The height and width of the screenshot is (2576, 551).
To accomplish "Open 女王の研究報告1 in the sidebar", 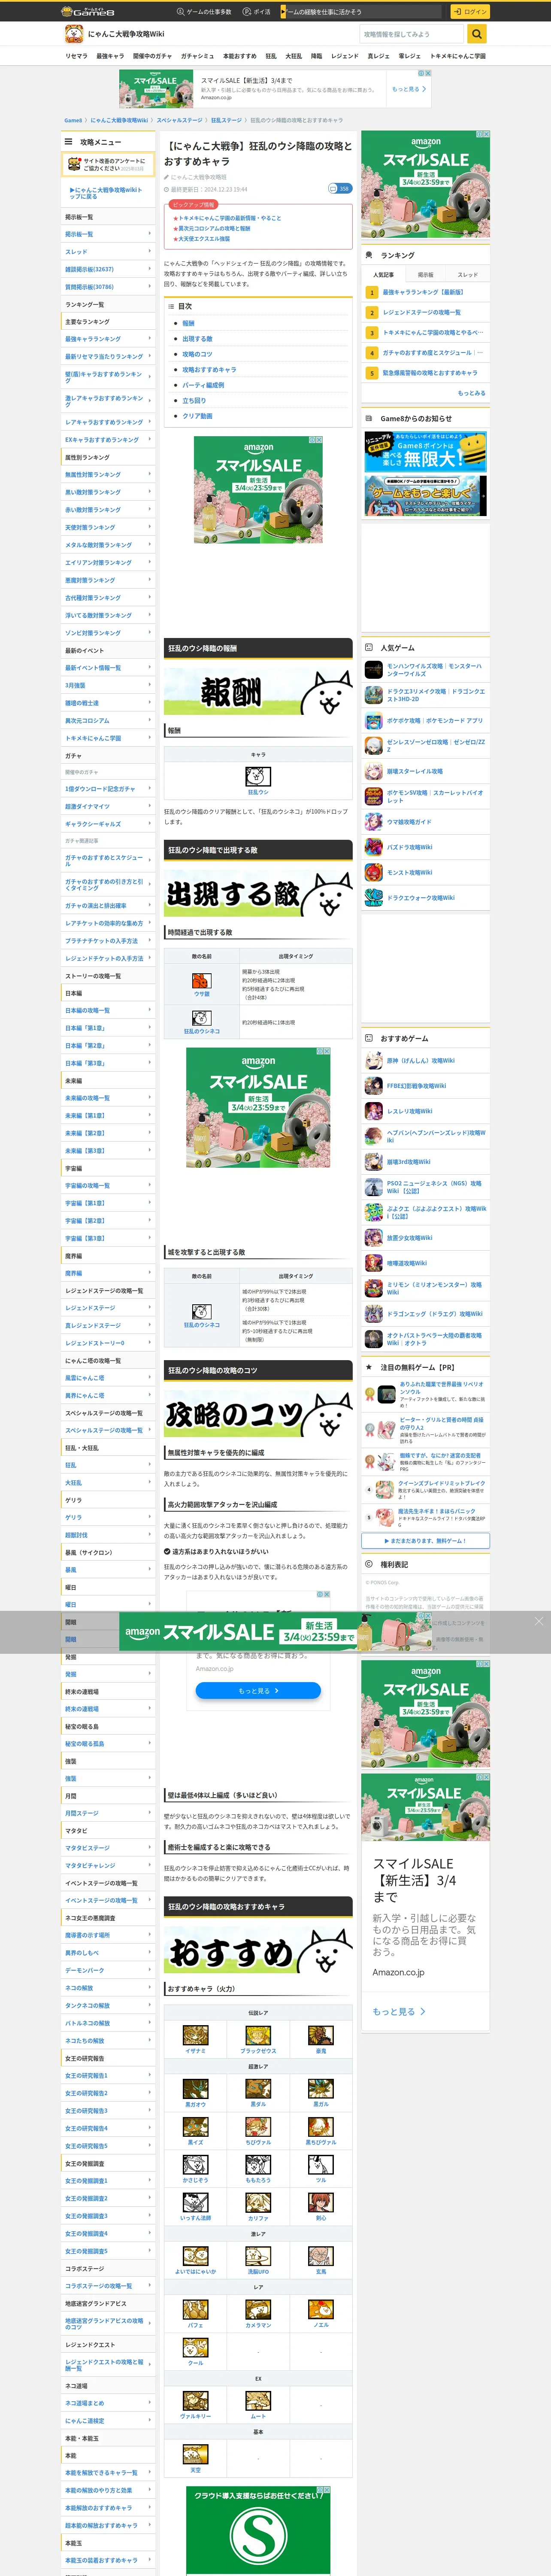I will pyautogui.click(x=108, y=2076).
